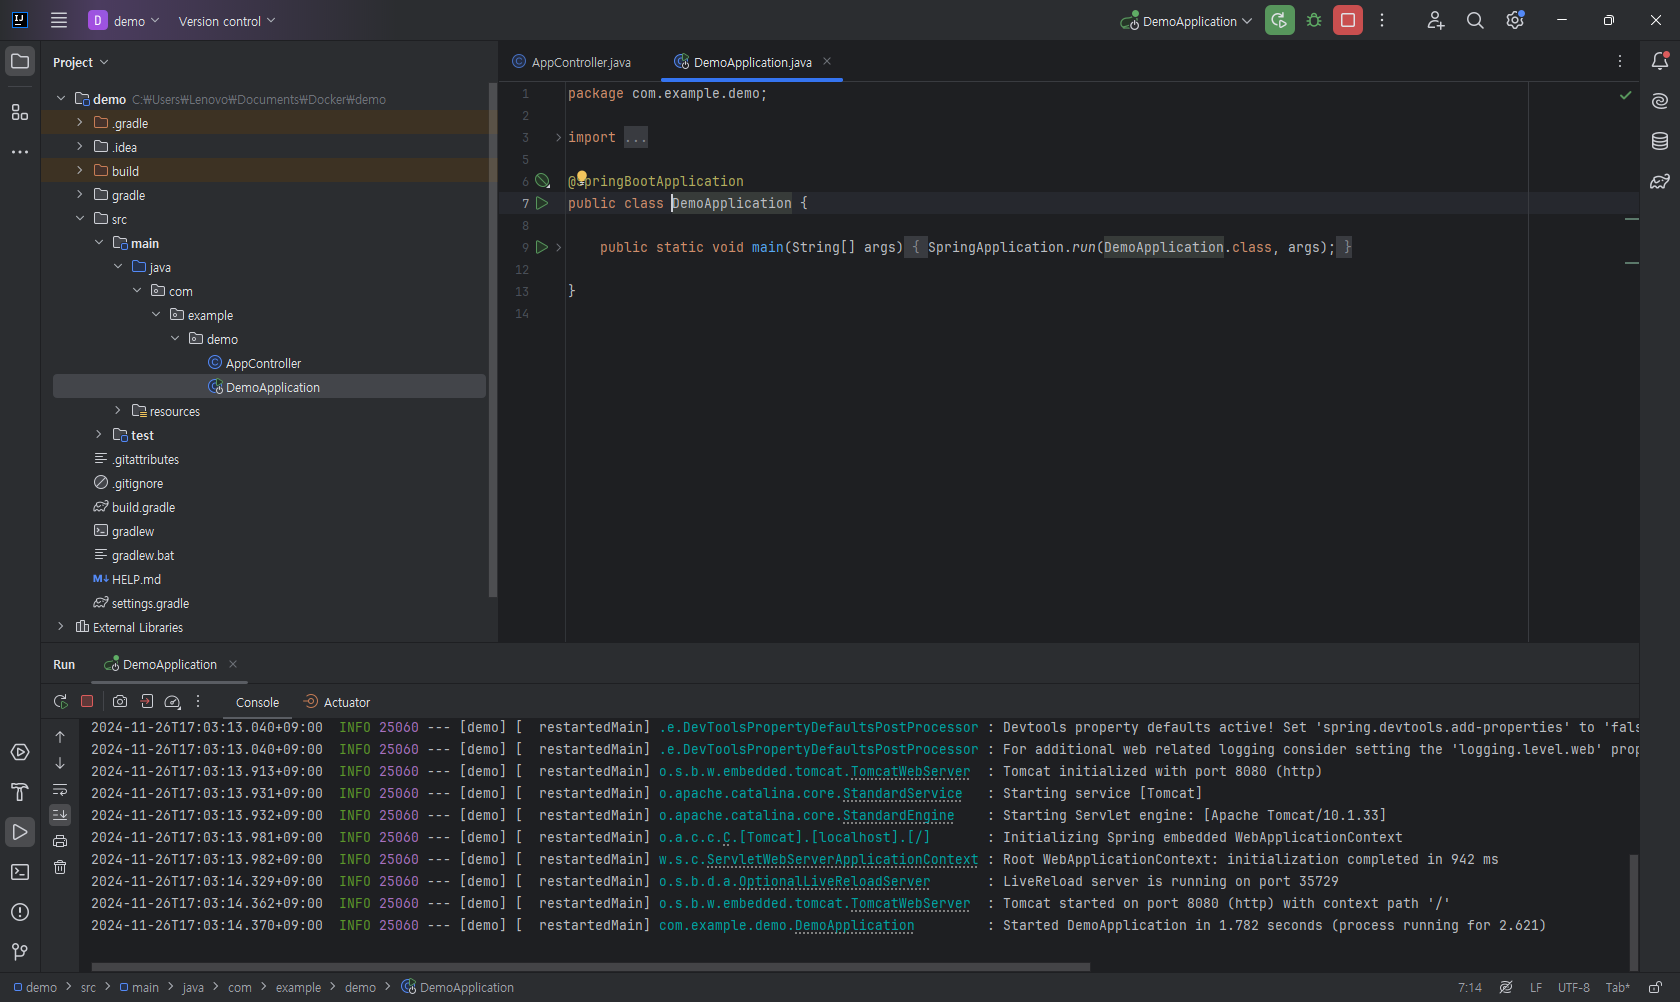The image size is (1680, 1002).
Task: Click LF line separator in status bar
Action: coord(1536,987)
